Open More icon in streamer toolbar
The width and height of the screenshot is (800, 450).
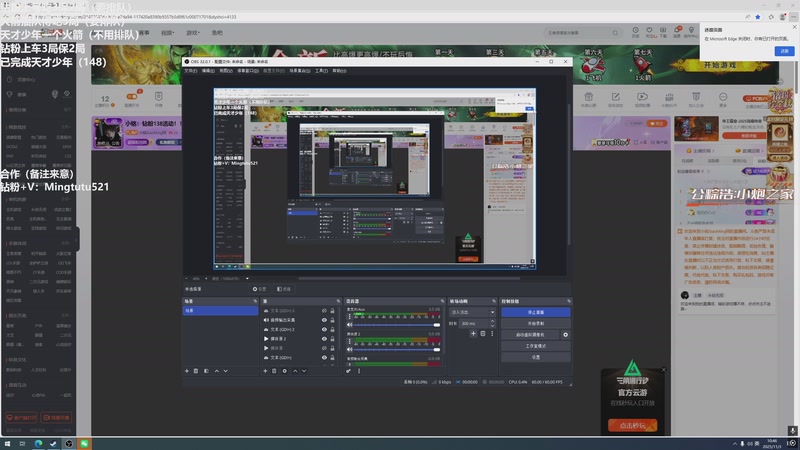pyautogui.click(x=723, y=98)
